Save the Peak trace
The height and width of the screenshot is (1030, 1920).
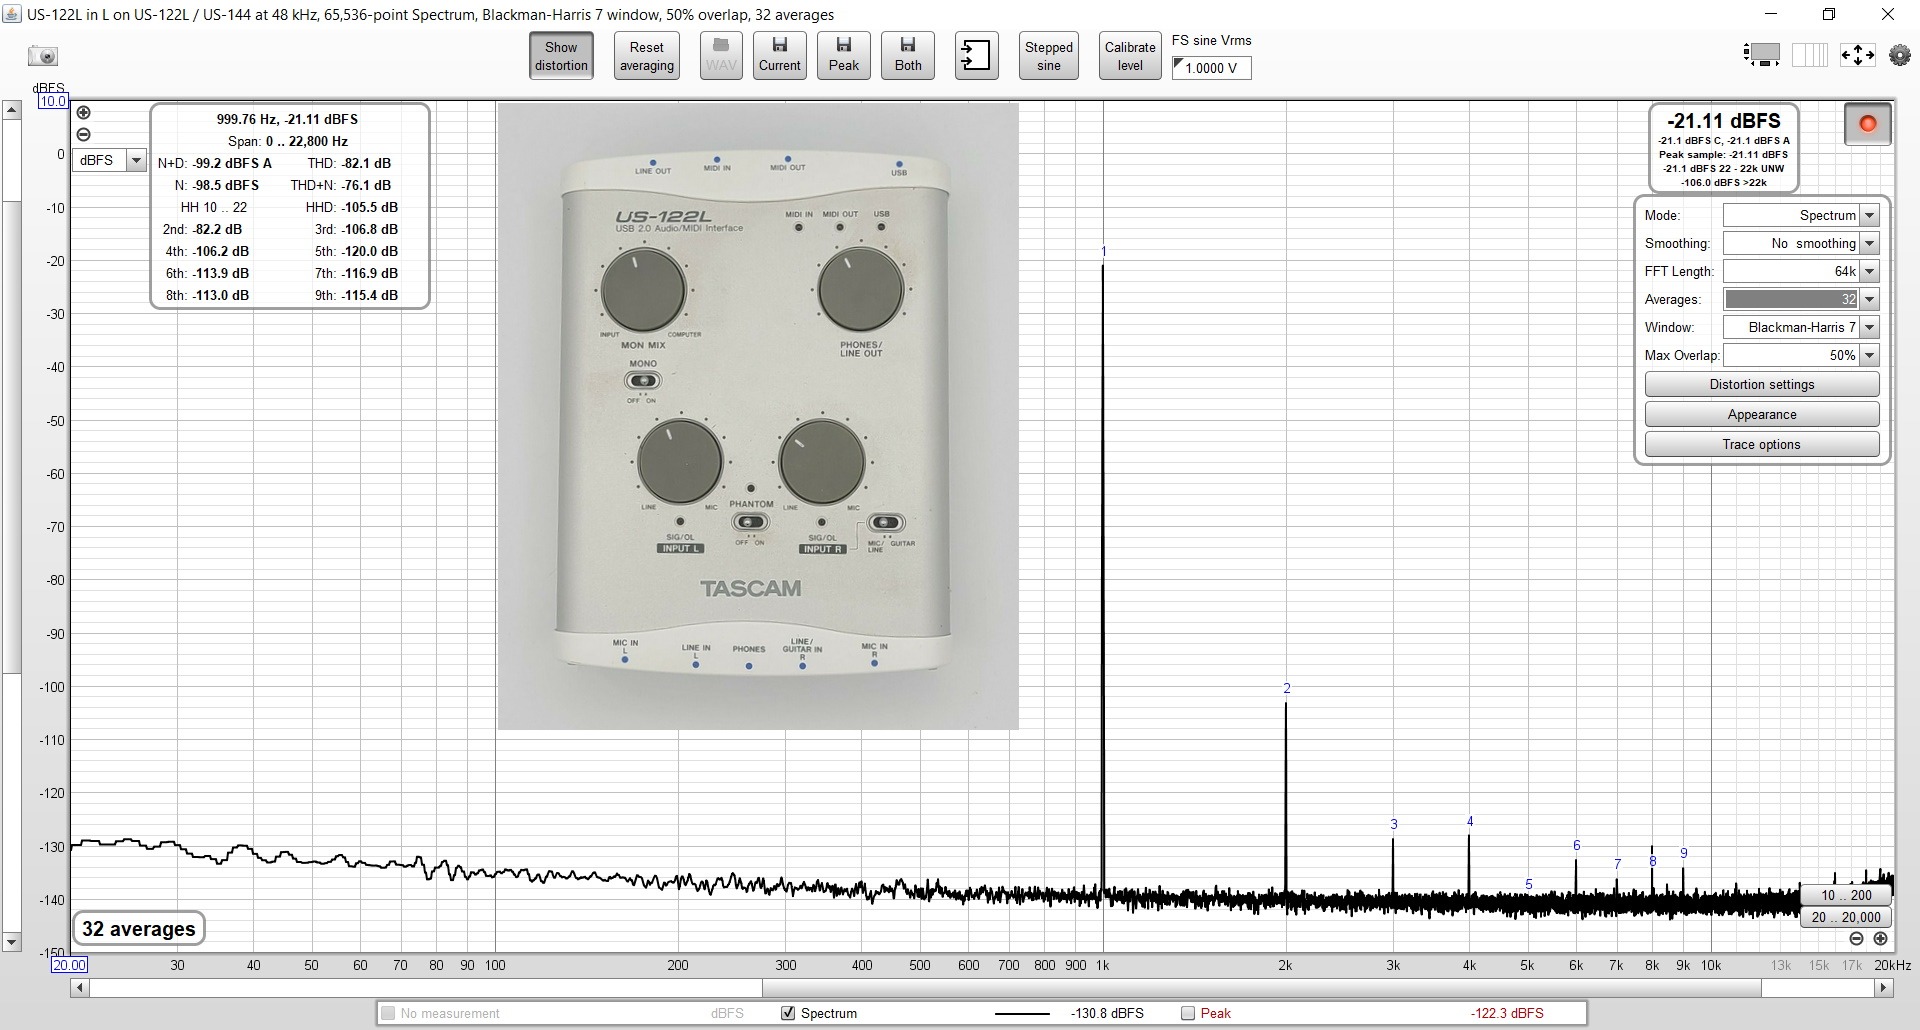[844, 56]
